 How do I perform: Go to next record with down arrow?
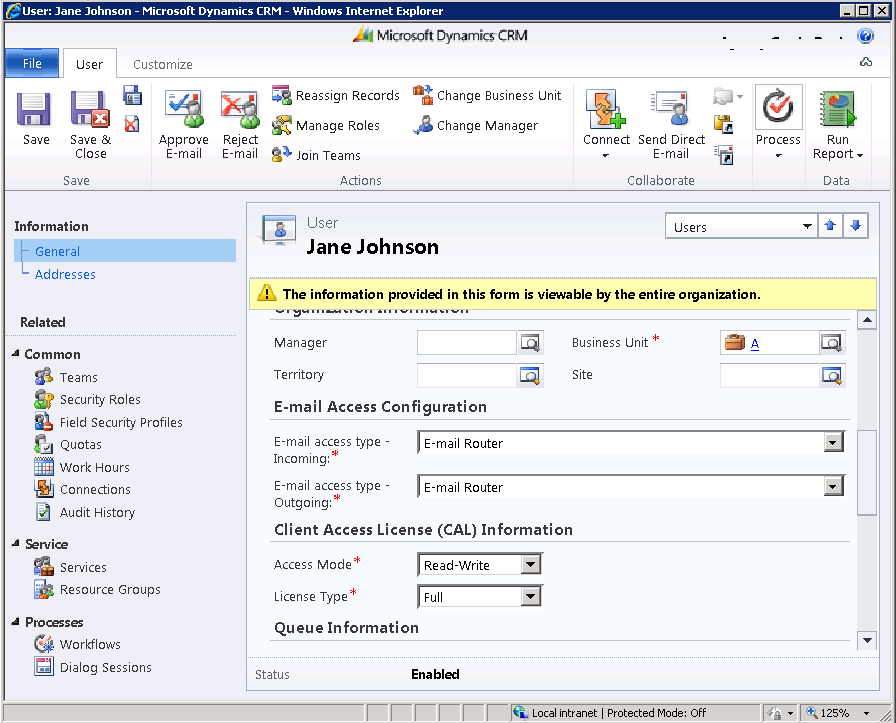[855, 226]
